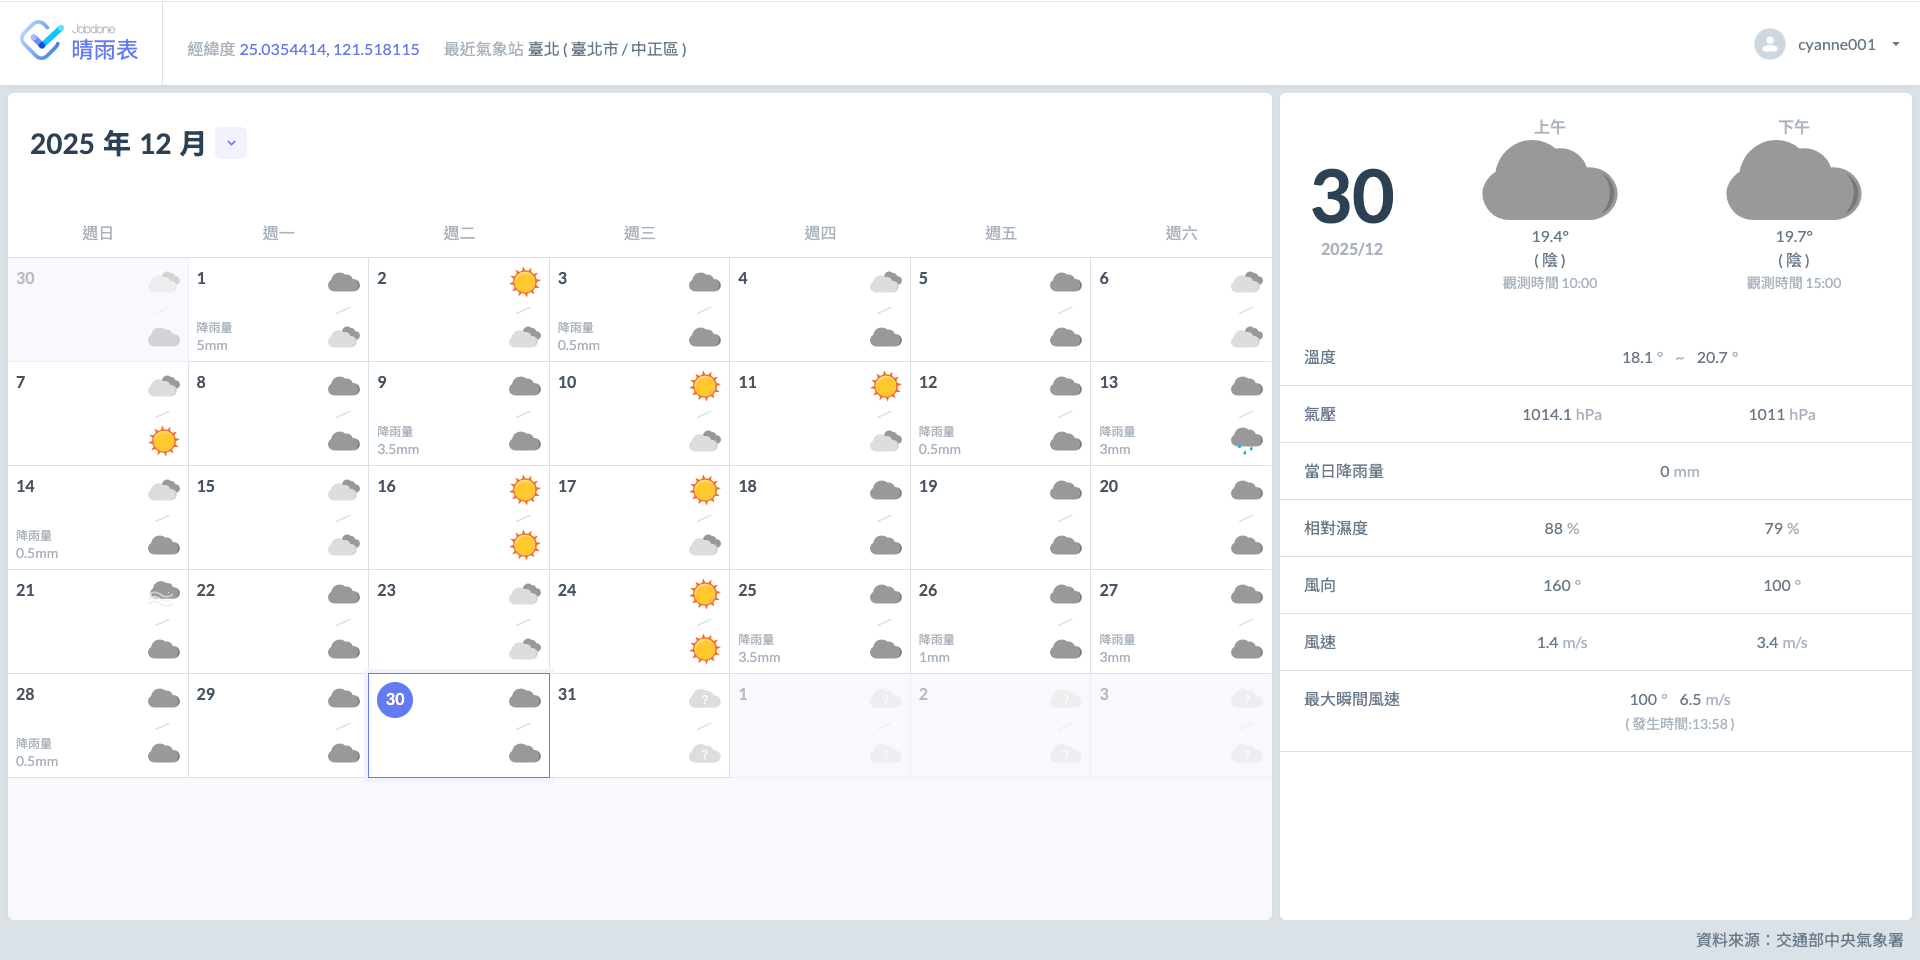Click the foggy cloud icon on December 21
Image resolution: width=1920 pixels, height=960 pixels.
click(x=164, y=594)
